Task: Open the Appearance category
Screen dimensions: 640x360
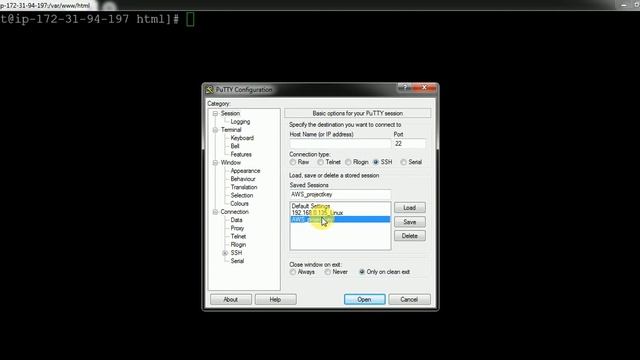Action: click(245, 171)
